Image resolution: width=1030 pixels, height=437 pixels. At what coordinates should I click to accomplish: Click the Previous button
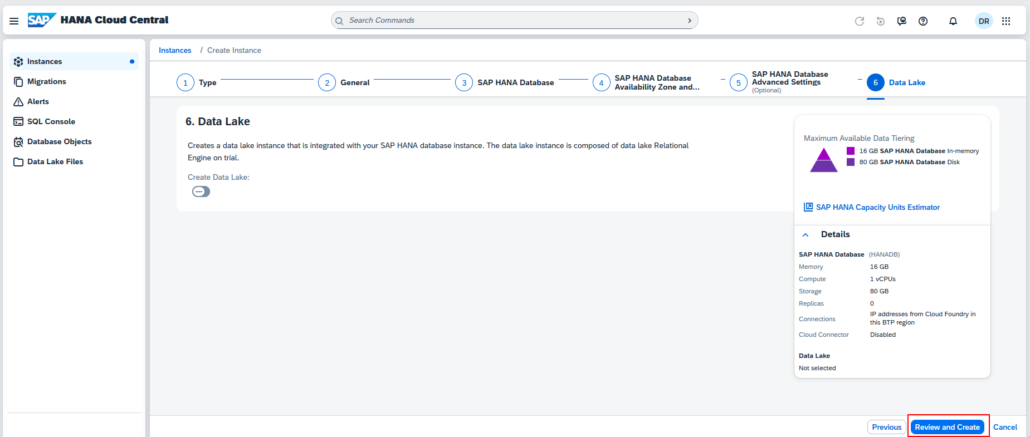[886, 427]
